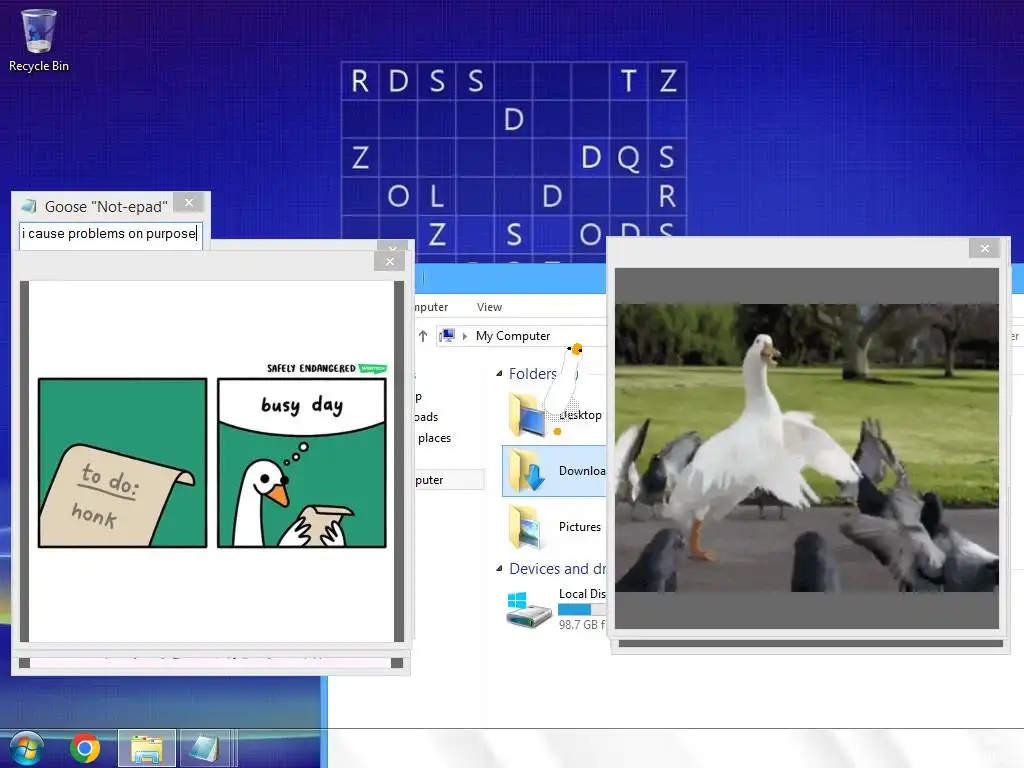Select the Local Disk drive icon
The image size is (1024, 768).
(x=529, y=609)
